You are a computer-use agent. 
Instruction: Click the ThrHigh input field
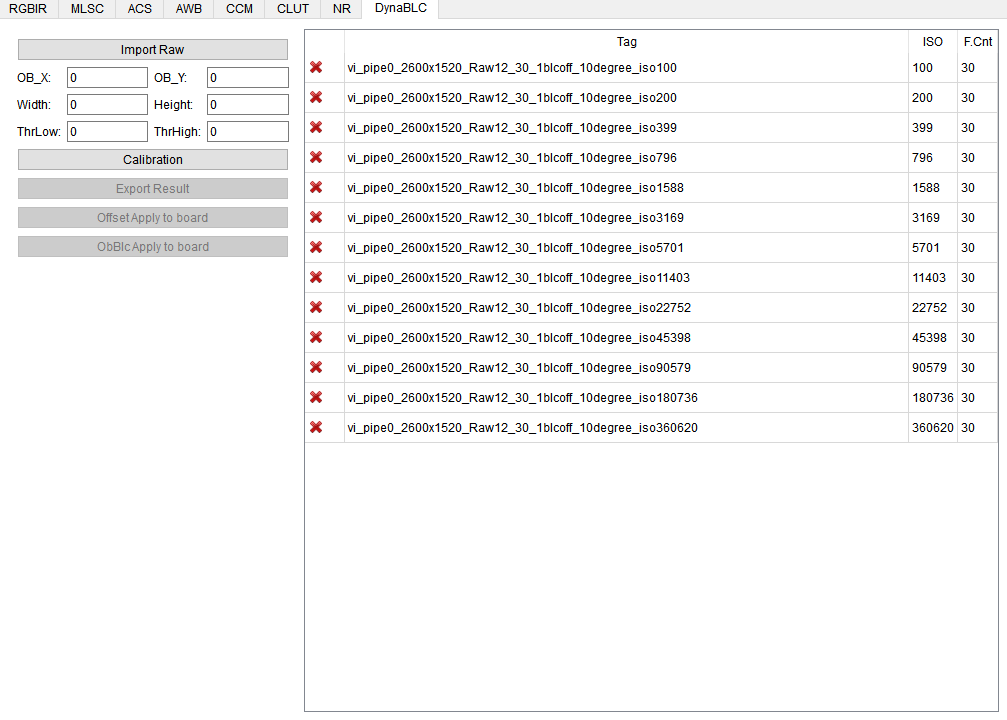point(247,132)
